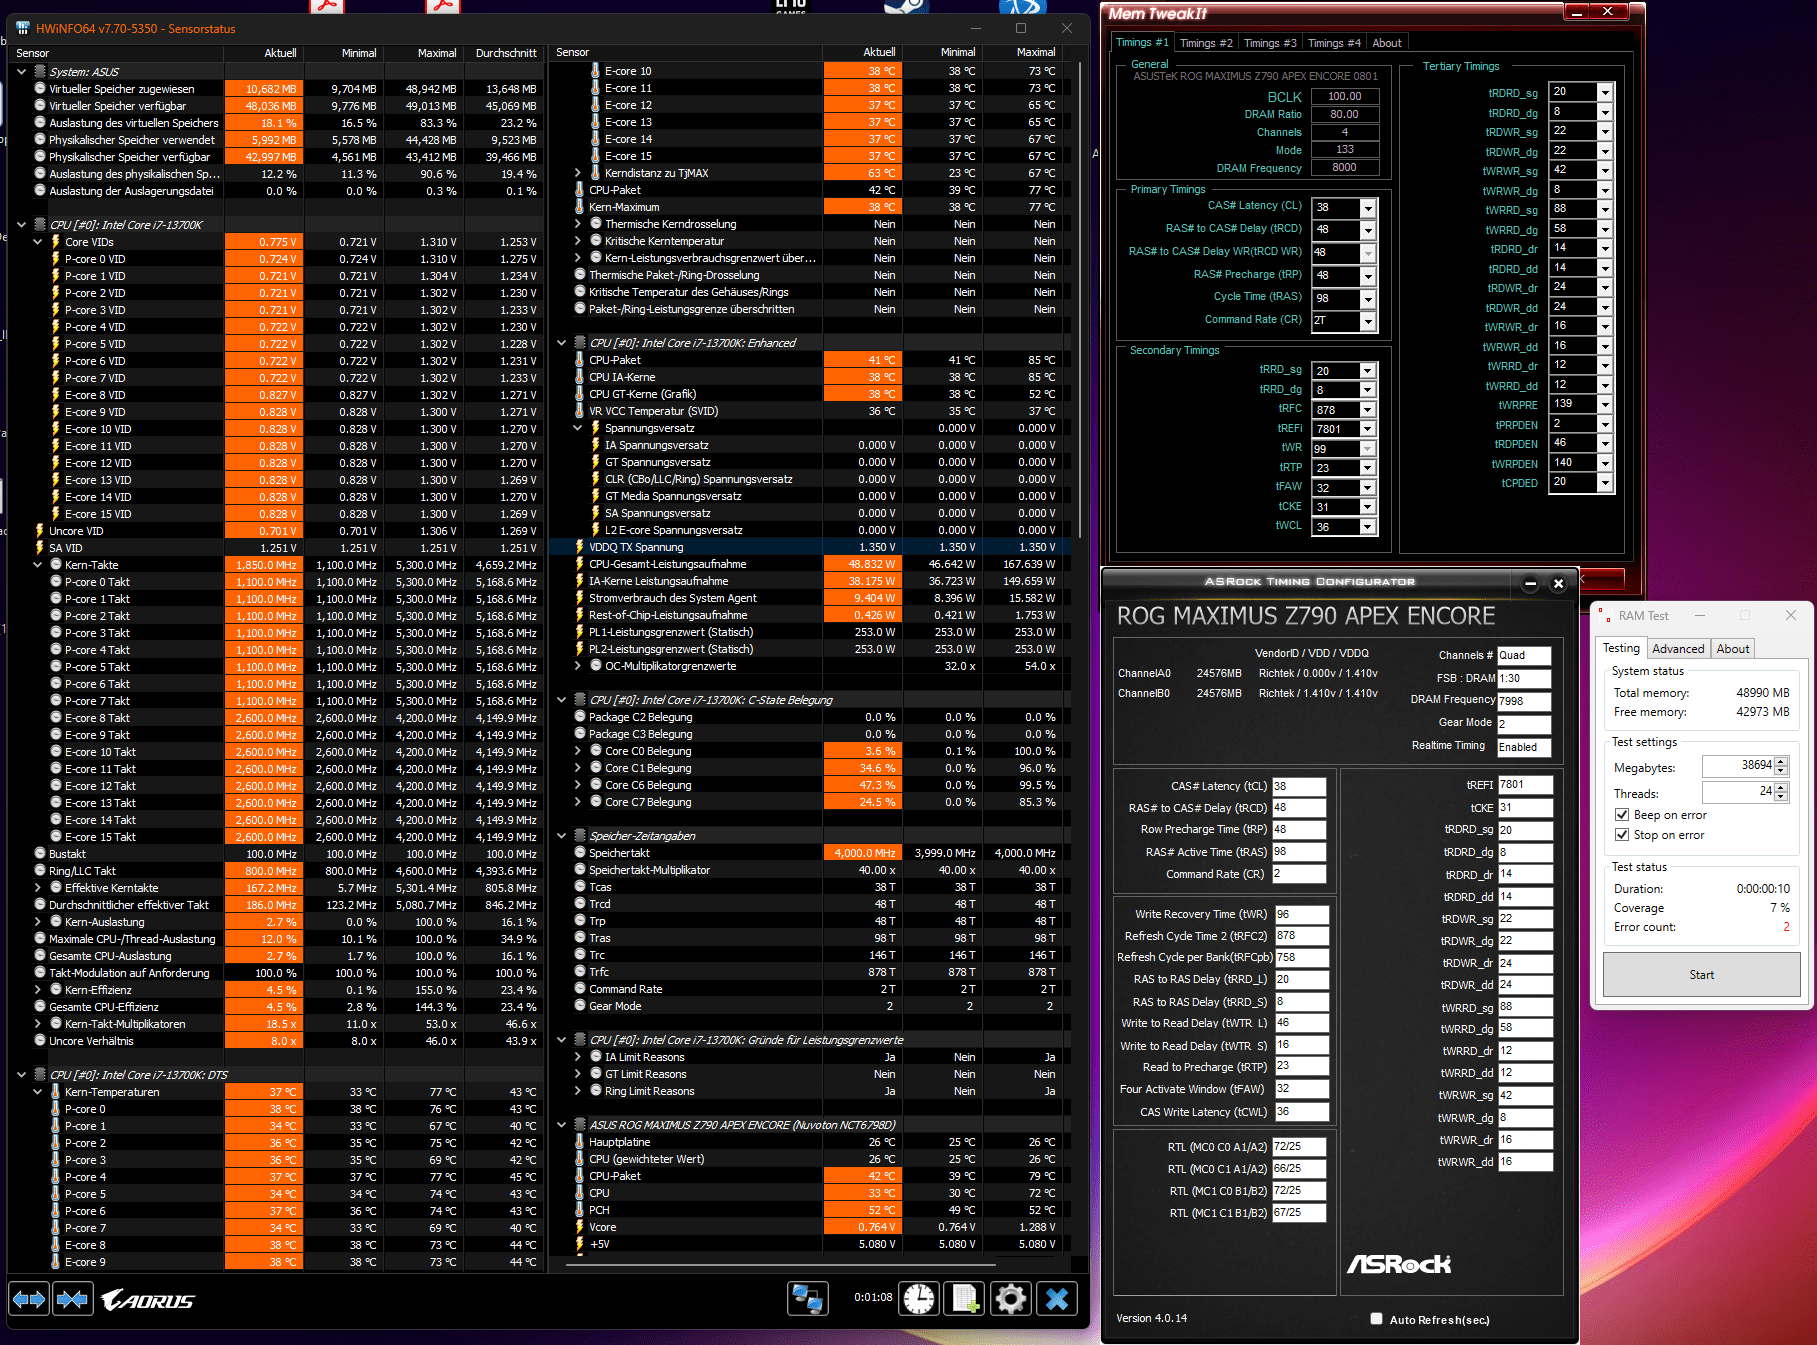Click the CAS# Latency (tCL) field in ASRock Configurator
1817x1345 pixels.
(x=1299, y=786)
